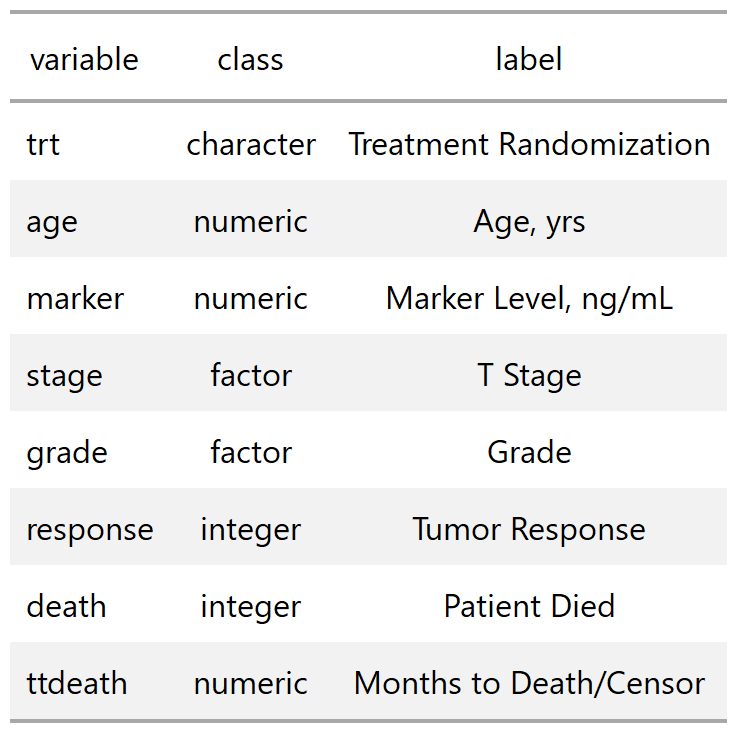This screenshot has width=737, height=733.
Task: Select the 'Treatment Randomization' label cell
Action: (529, 144)
